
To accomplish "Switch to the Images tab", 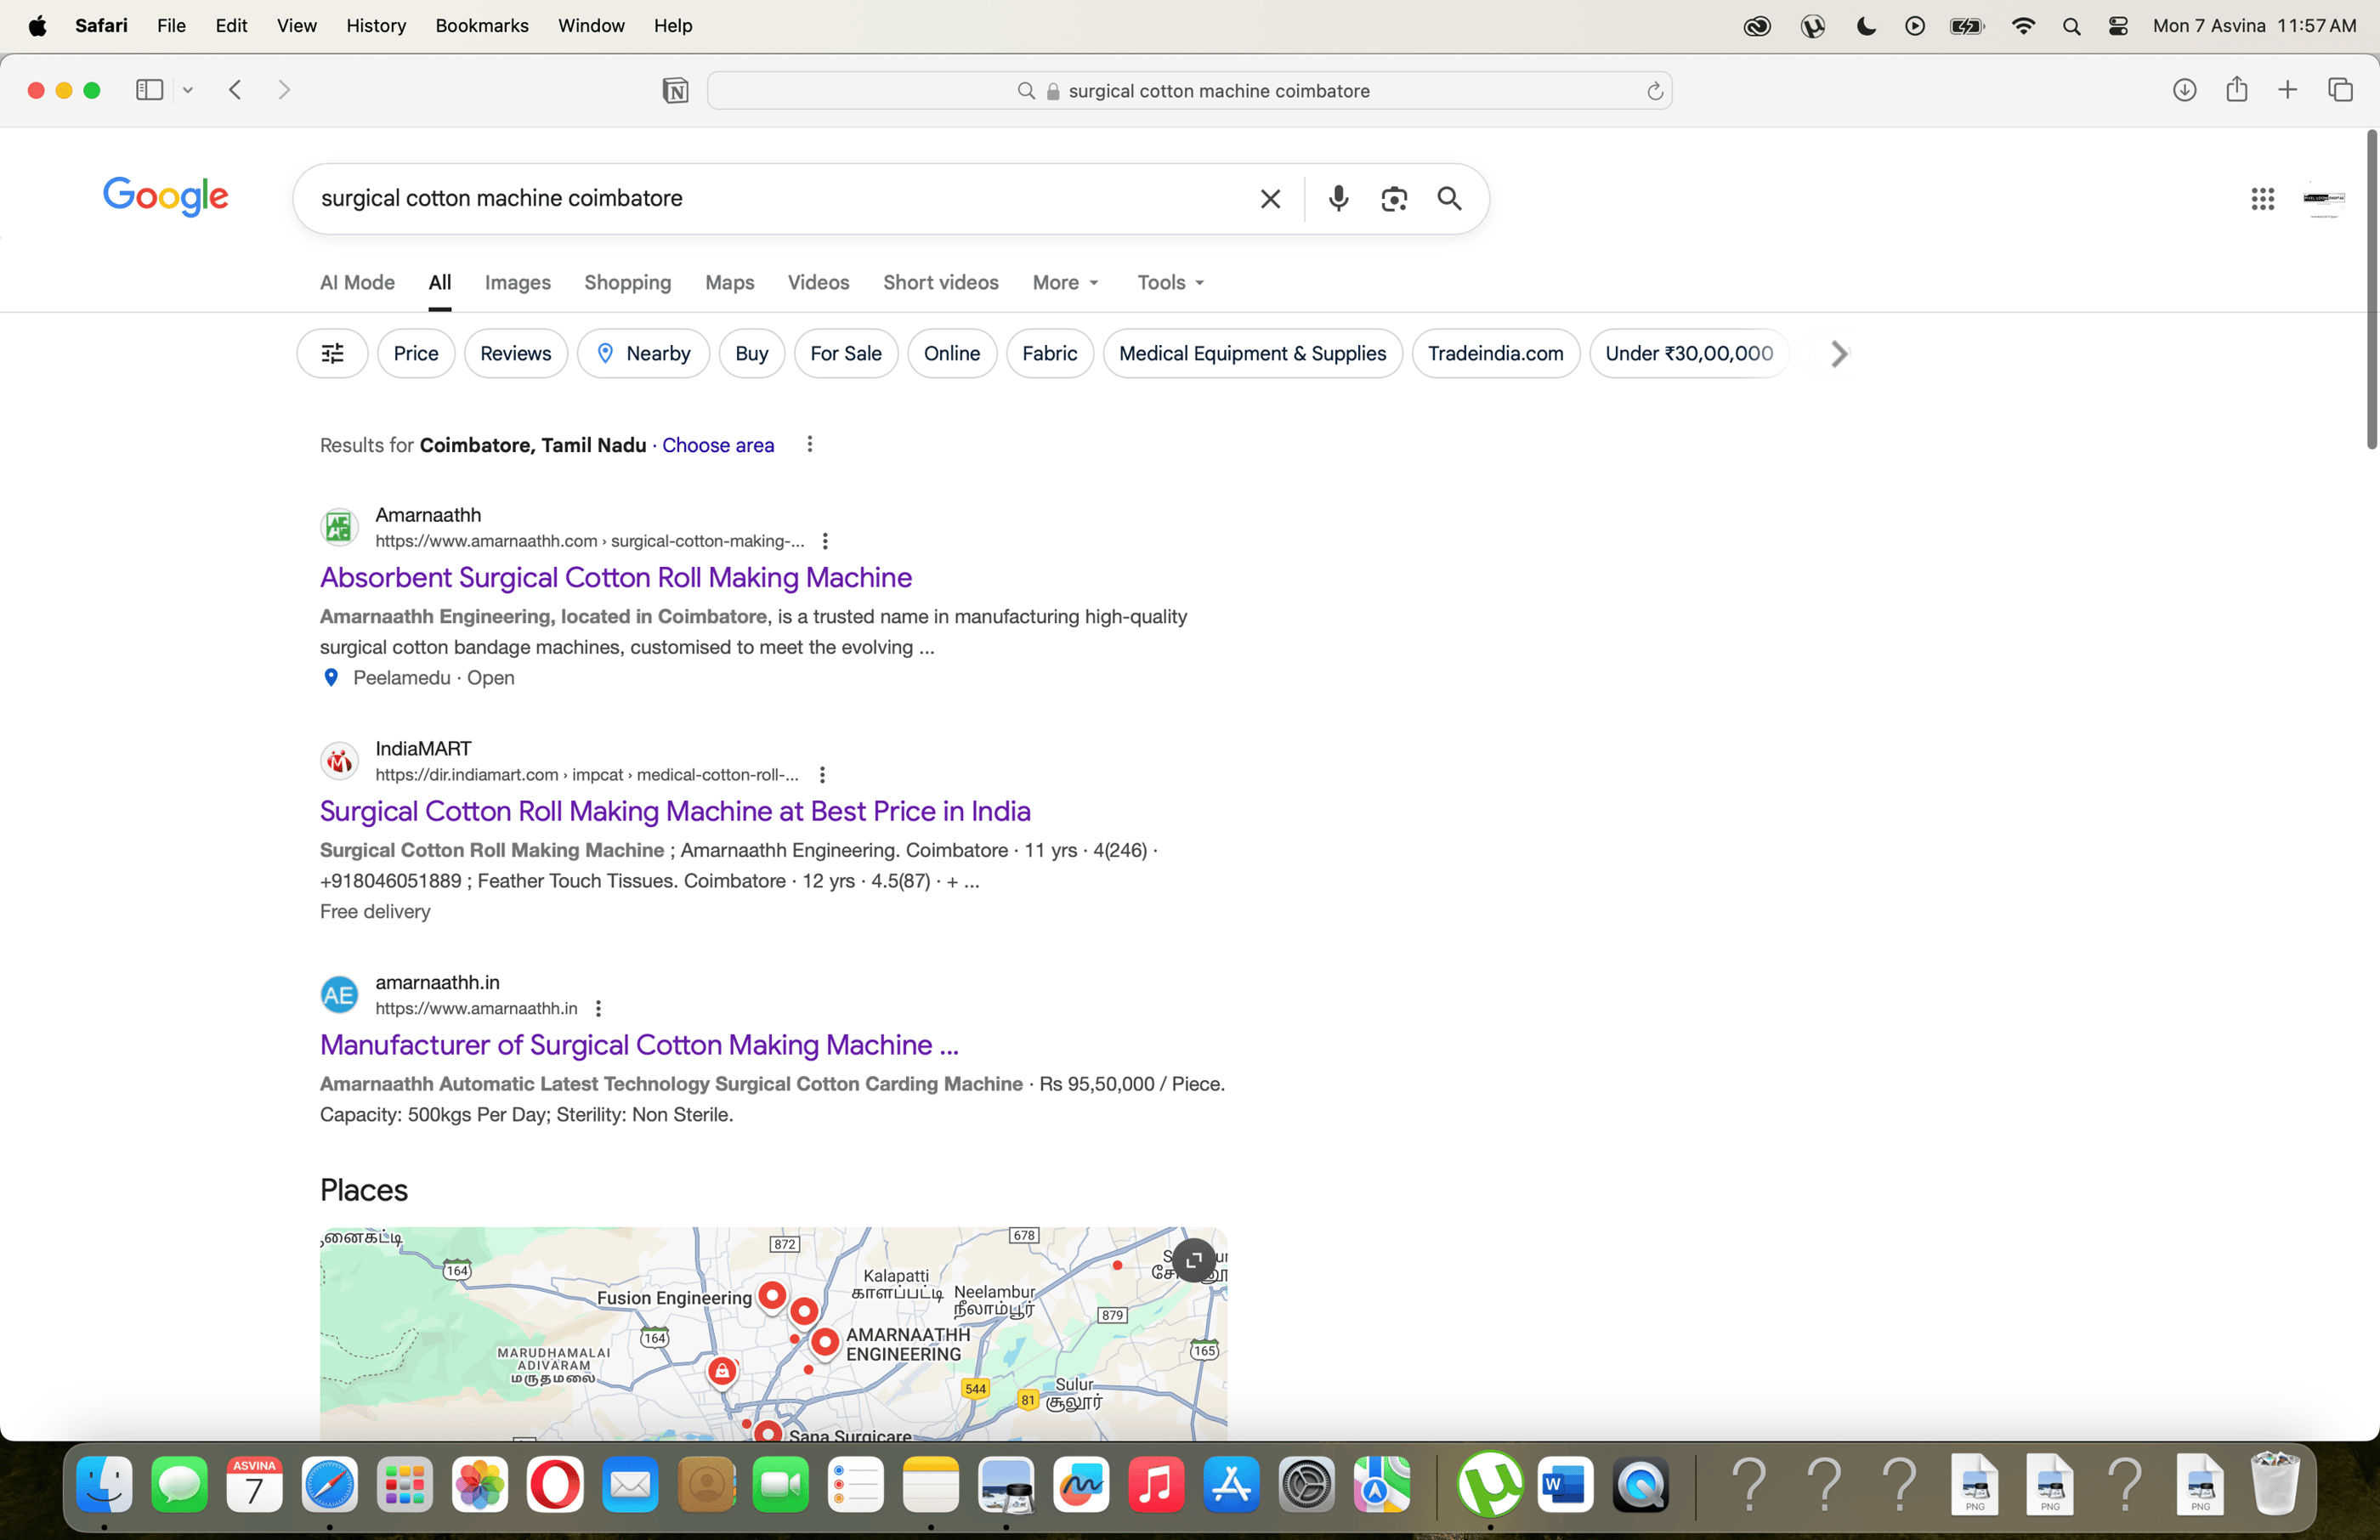I will [x=517, y=283].
